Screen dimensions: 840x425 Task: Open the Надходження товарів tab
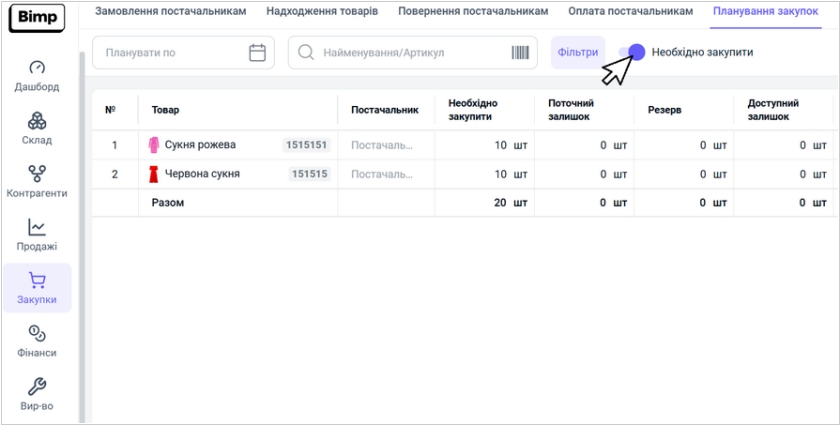pyautogui.click(x=322, y=11)
